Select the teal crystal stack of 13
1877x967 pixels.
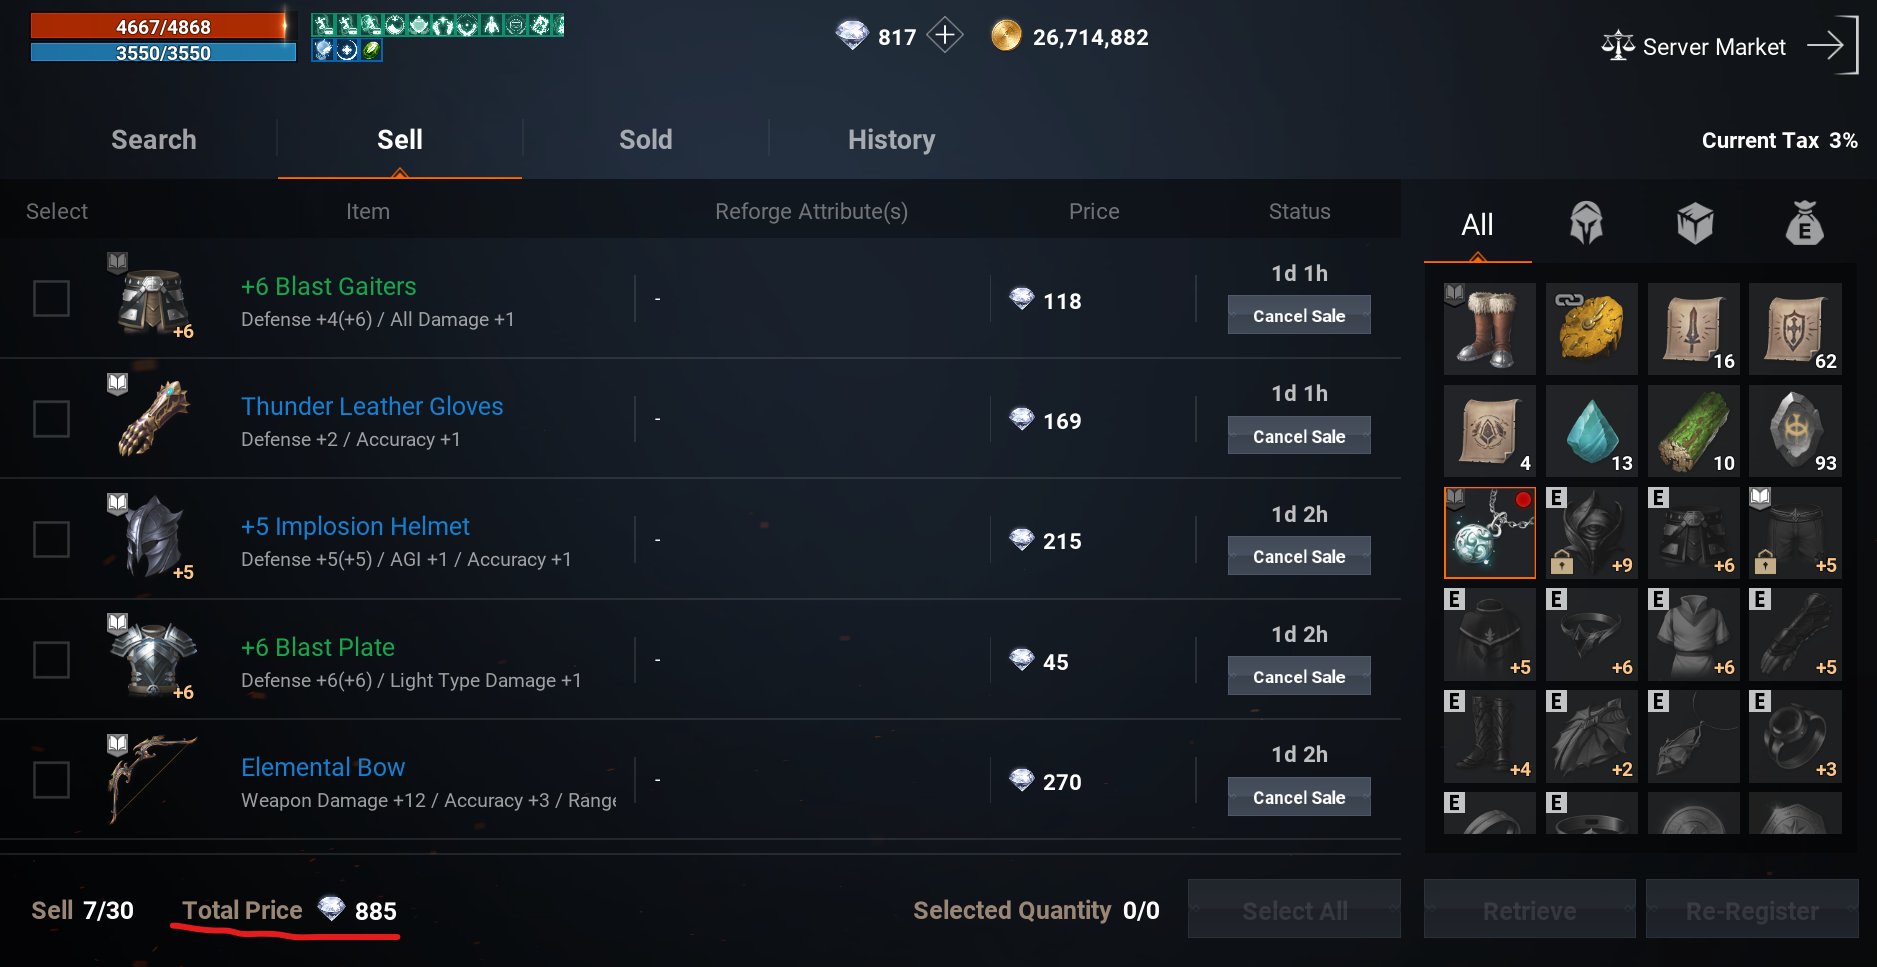pyautogui.click(x=1591, y=431)
